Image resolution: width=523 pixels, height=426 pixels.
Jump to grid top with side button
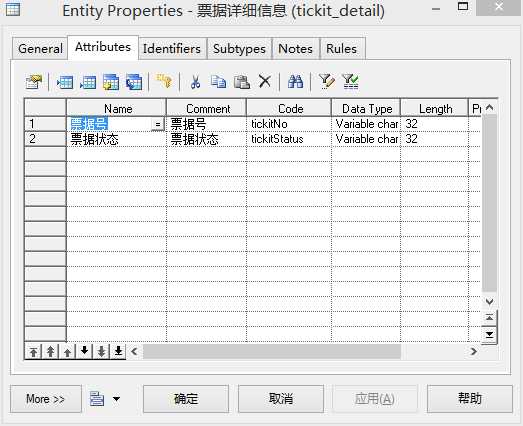click(490, 318)
